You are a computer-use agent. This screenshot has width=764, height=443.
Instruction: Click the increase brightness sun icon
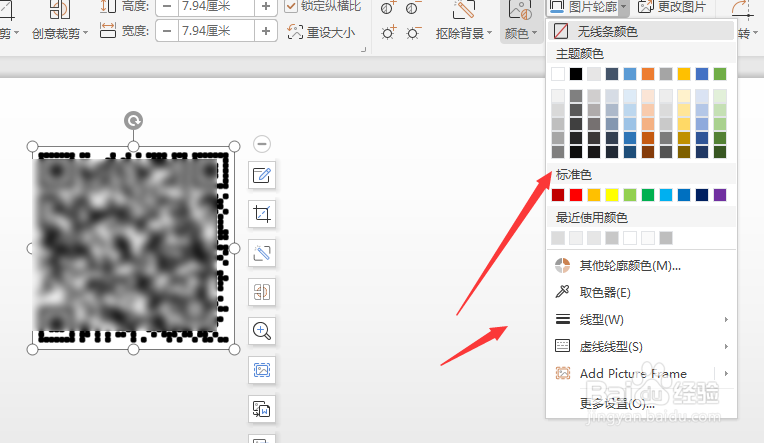tap(388, 33)
